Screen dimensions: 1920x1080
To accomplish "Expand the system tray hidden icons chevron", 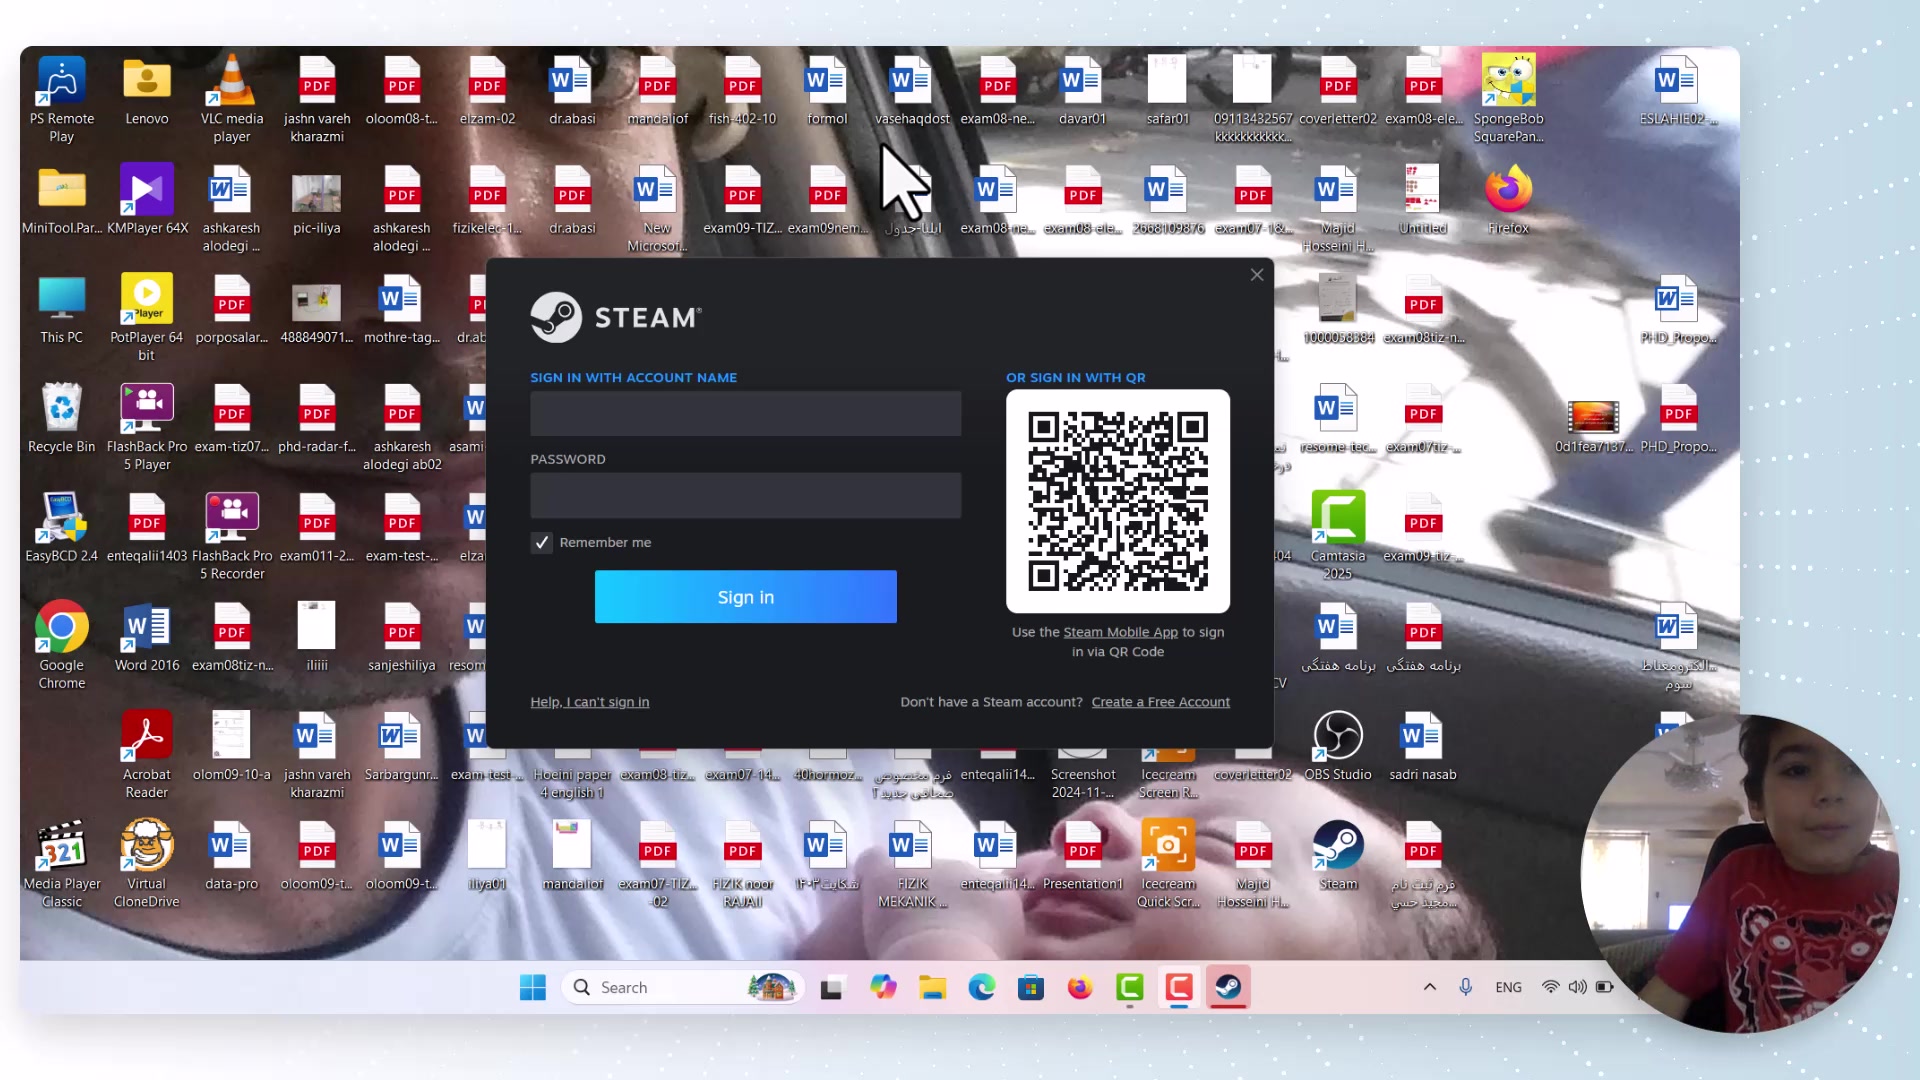I will [1430, 987].
